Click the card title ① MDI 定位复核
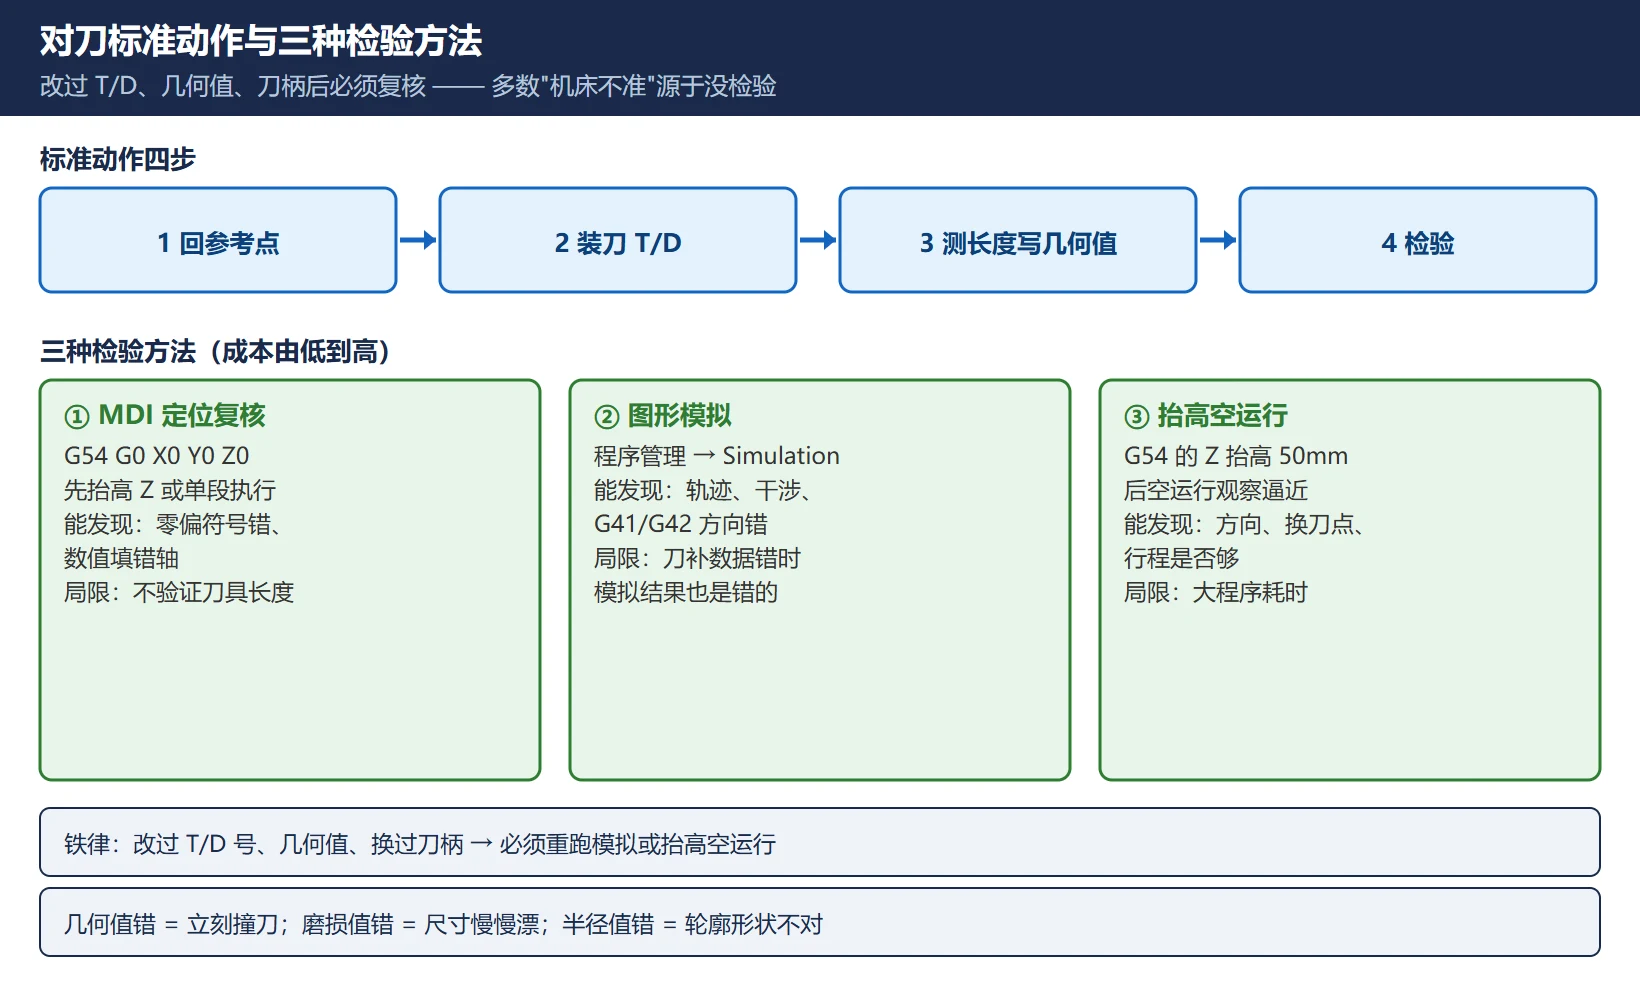1640x1000 pixels. 165,415
